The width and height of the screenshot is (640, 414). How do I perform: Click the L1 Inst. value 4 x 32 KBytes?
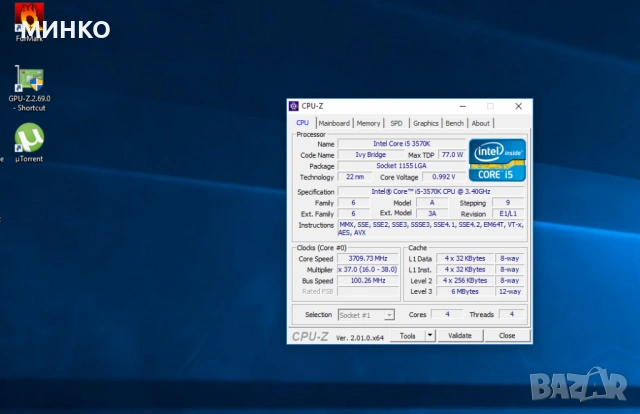[465, 269]
